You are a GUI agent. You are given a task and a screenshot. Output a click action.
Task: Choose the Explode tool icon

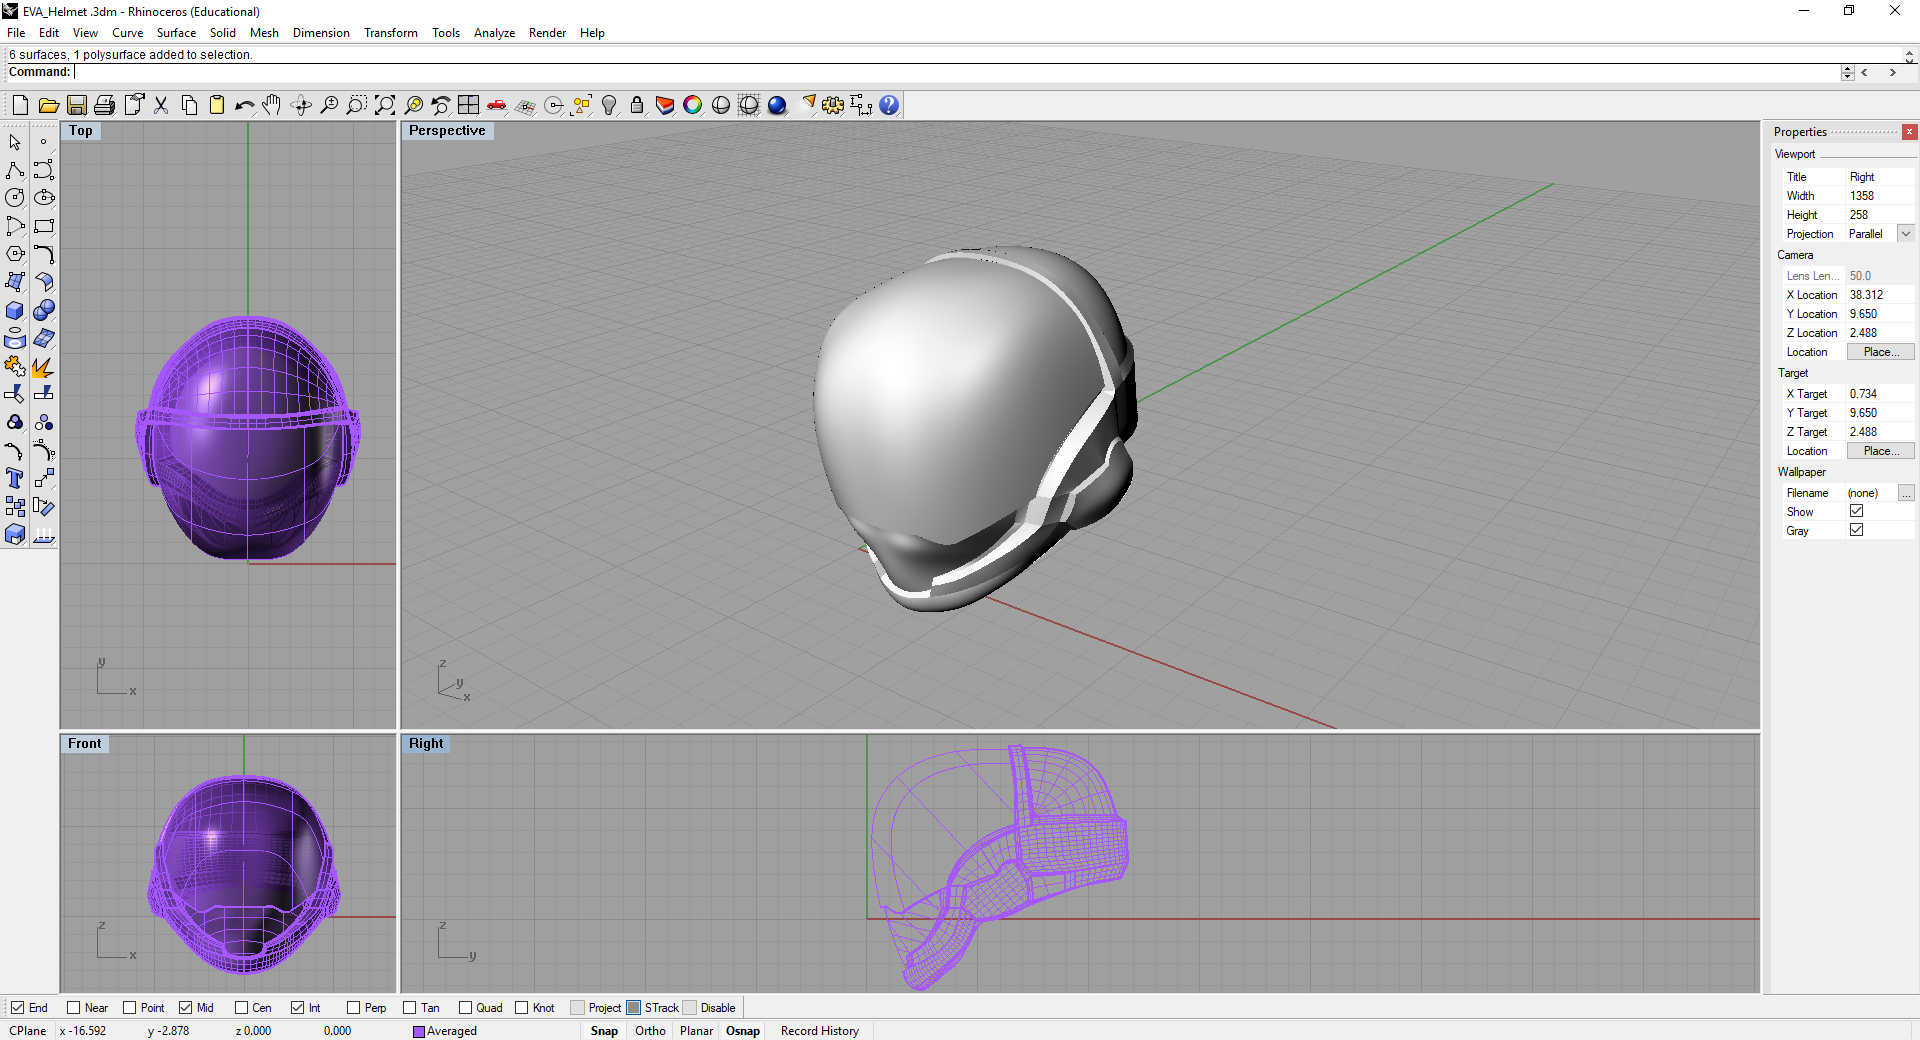43,367
